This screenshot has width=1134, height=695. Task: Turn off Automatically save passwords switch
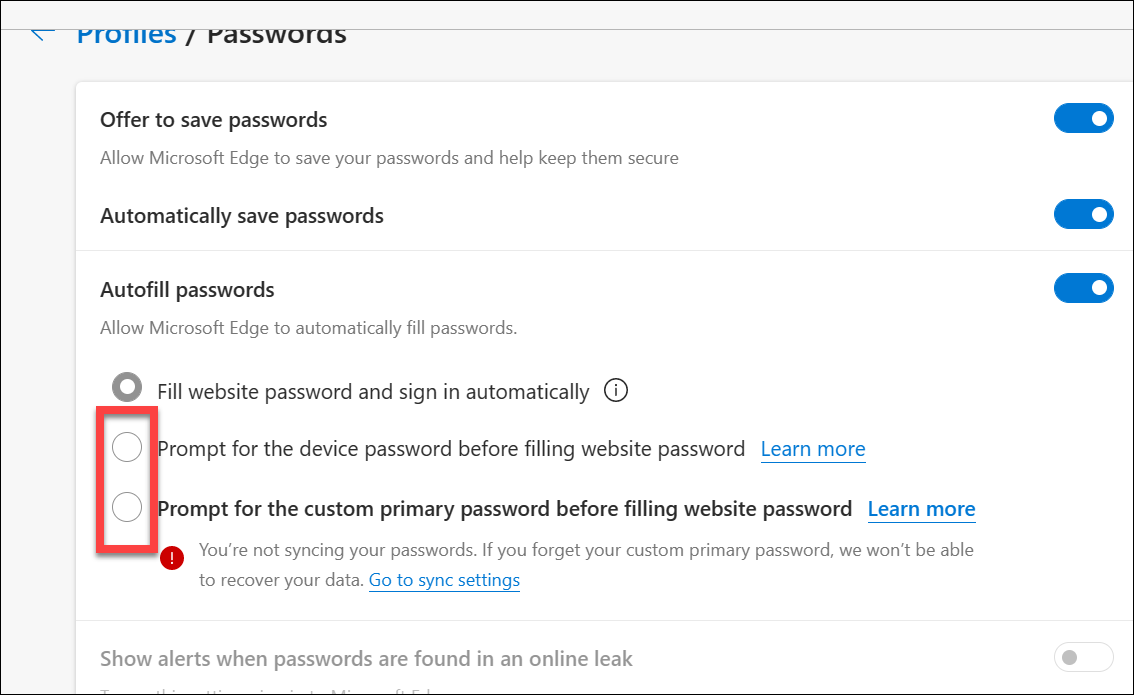(x=1083, y=215)
